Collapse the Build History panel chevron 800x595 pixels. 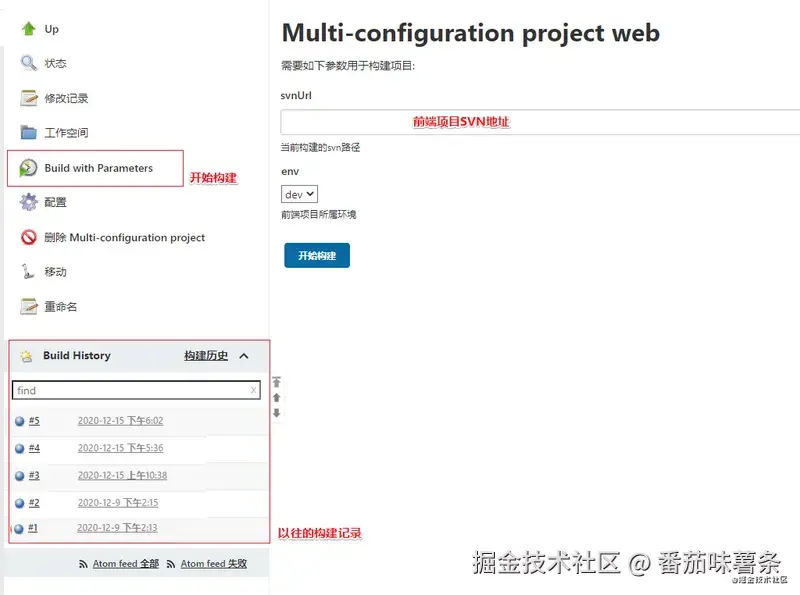(244, 356)
